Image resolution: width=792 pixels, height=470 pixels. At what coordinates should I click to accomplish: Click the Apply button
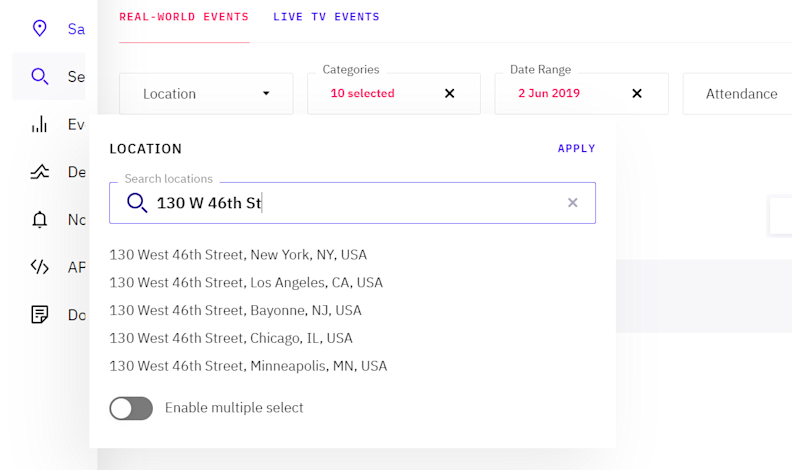pos(577,149)
